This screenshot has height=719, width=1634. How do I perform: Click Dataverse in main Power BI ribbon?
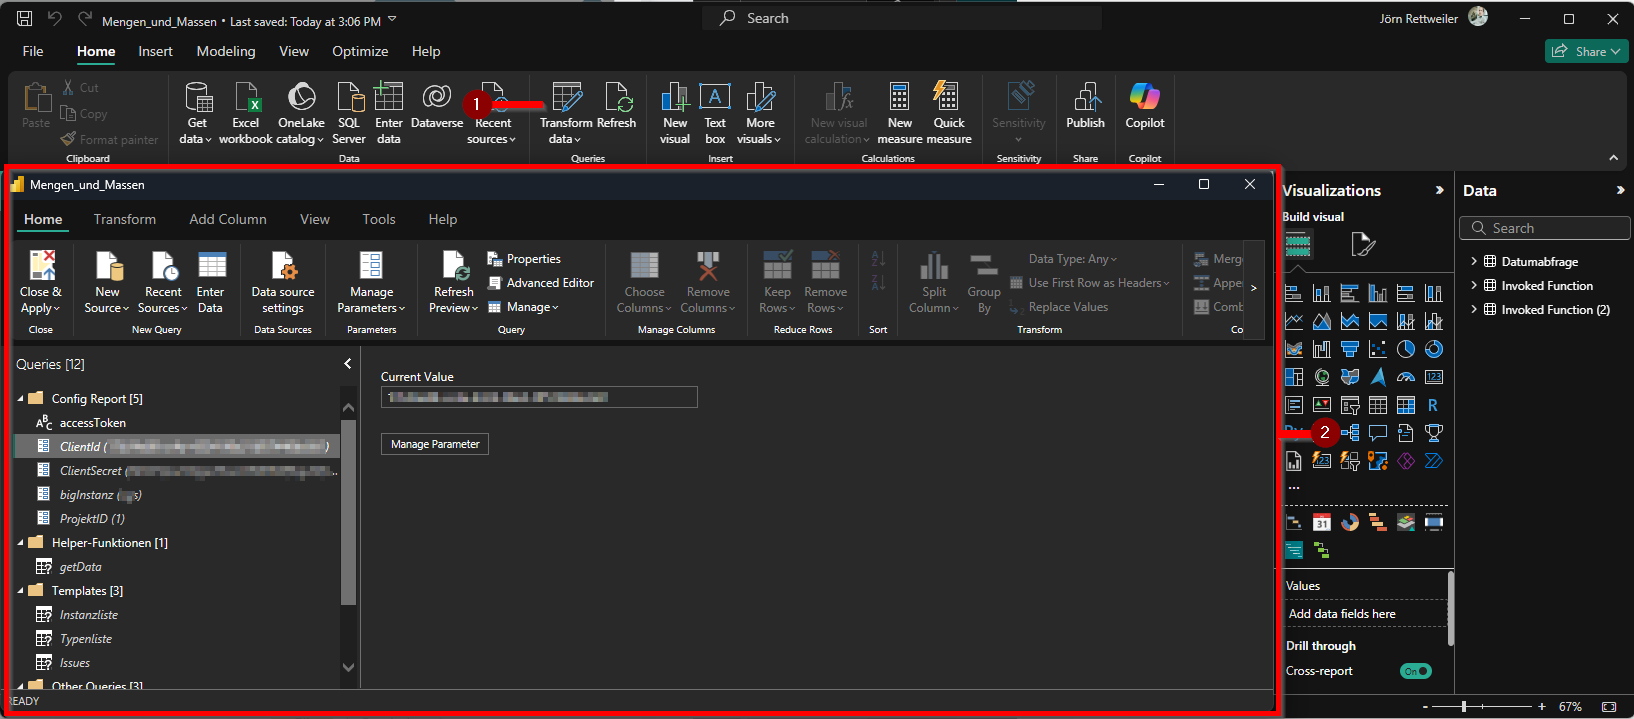[x=437, y=106]
